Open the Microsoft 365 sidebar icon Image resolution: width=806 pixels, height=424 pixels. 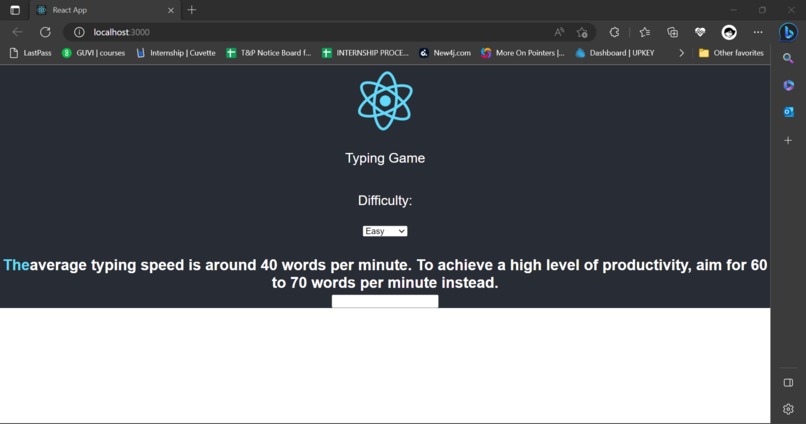pyautogui.click(x=789, y=85)
